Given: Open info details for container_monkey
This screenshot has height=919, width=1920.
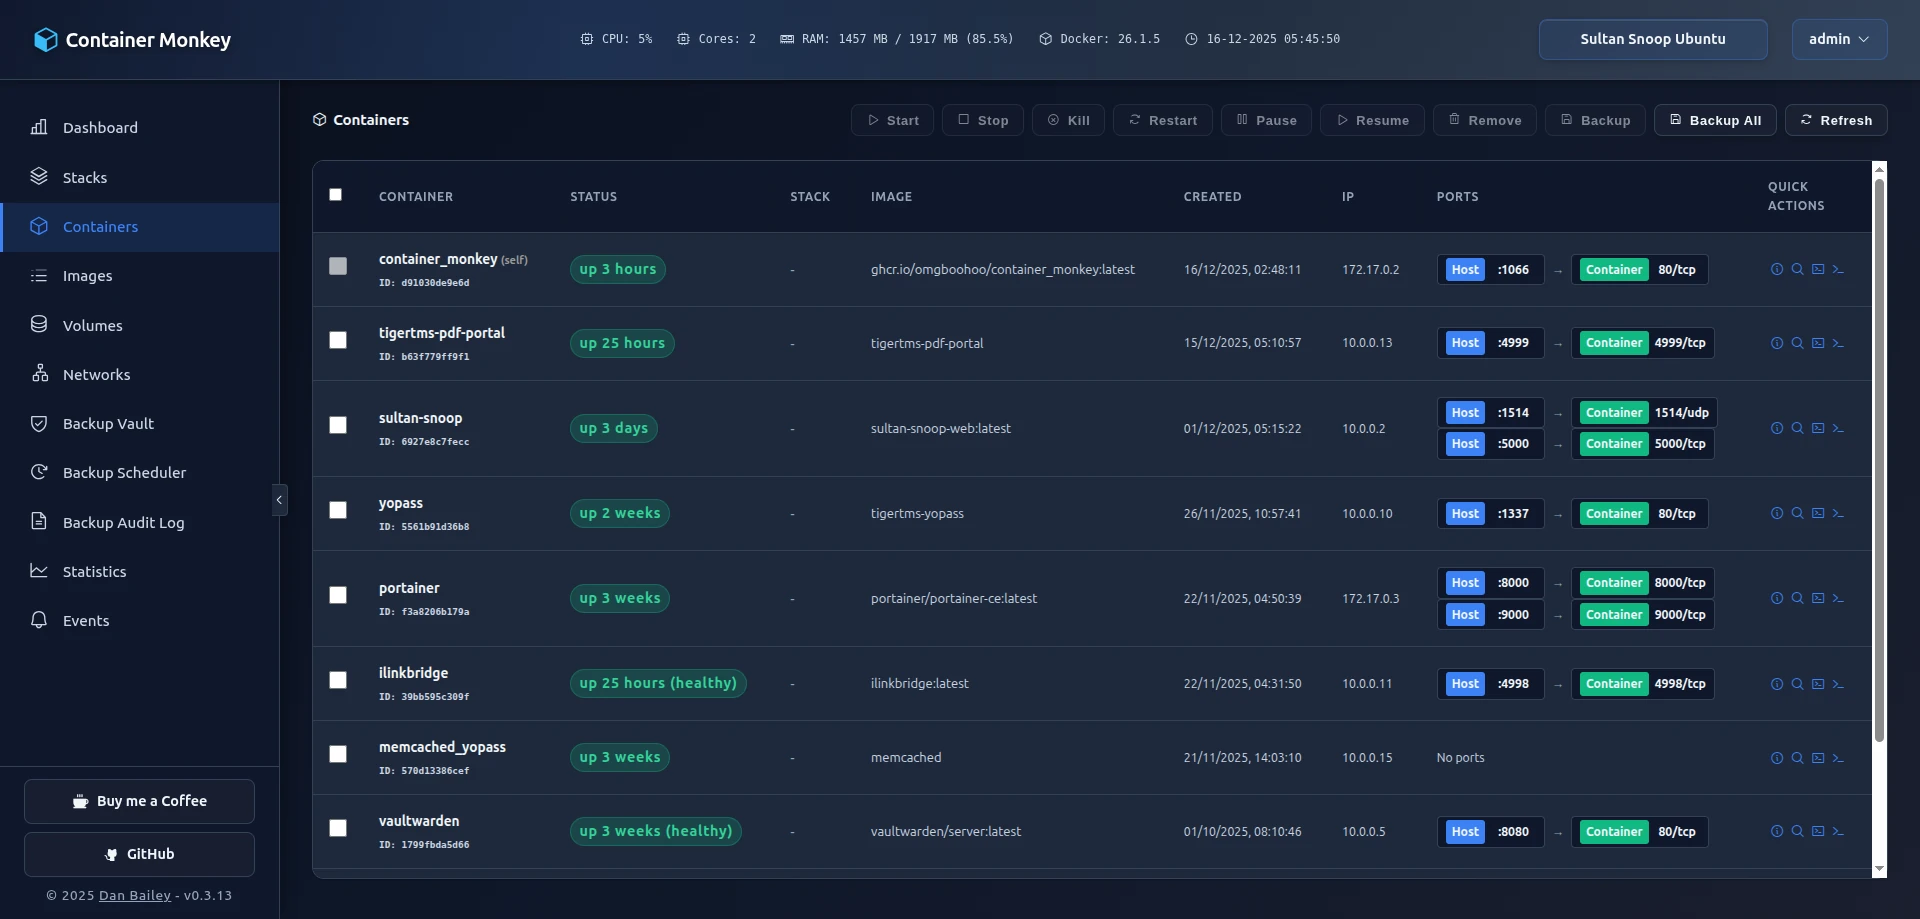Looking at the screenshot, I should pos(1777,269).
